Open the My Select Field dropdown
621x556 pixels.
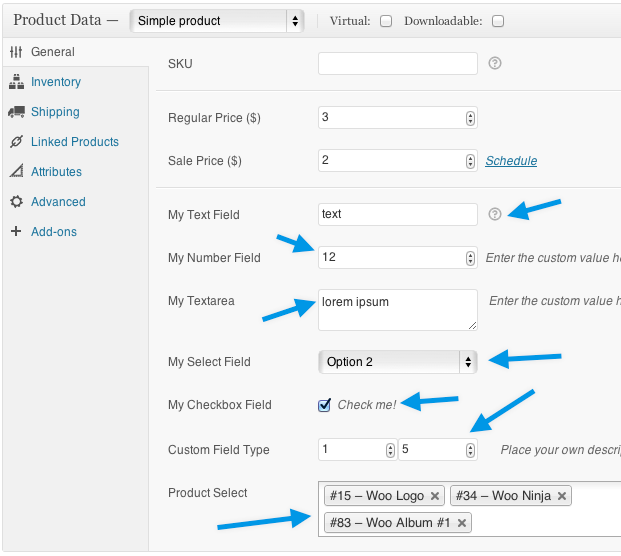coord(398,362)
